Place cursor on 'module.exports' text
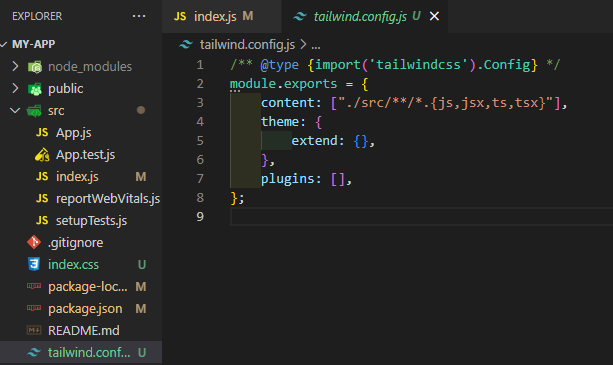 click(x=283, y=84)
